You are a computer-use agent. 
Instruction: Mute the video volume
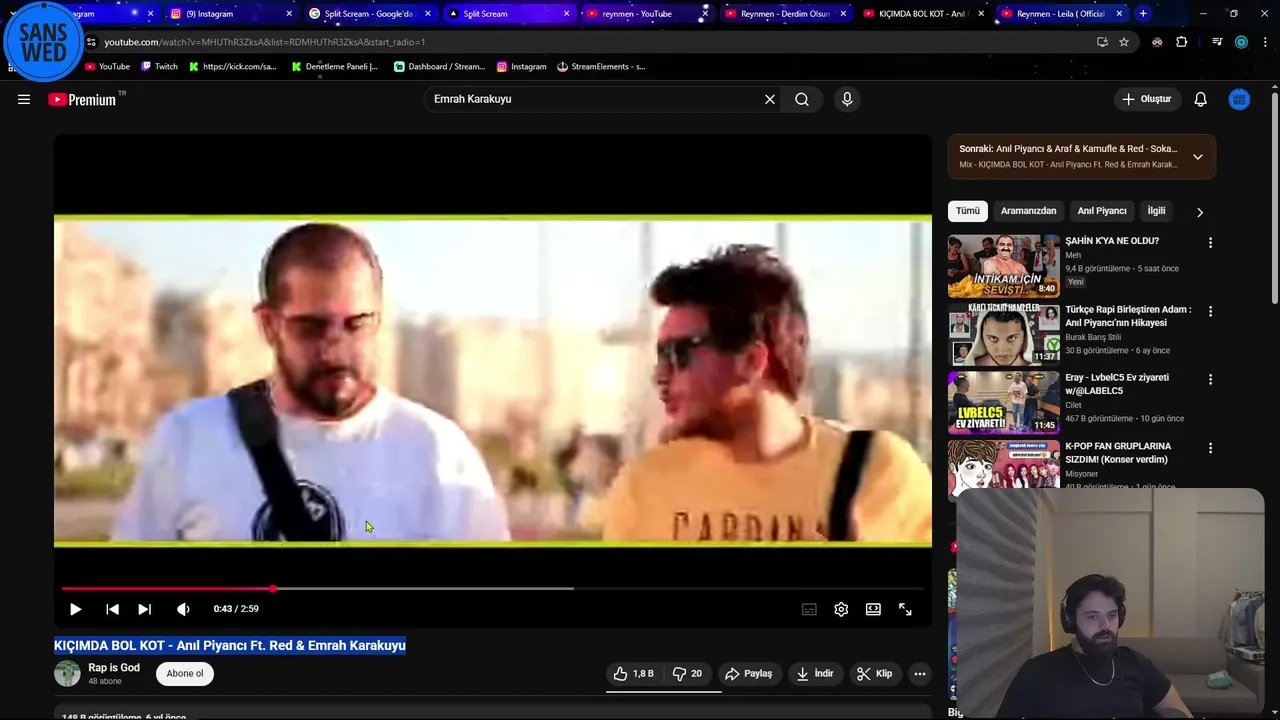point(183,609)
